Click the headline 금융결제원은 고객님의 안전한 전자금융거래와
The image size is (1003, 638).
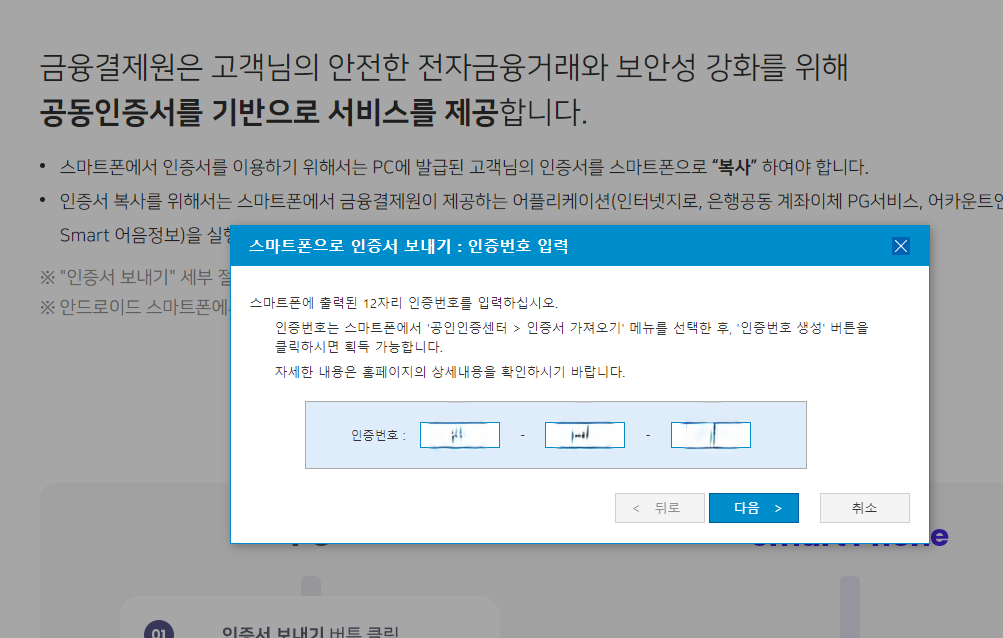click(444, 67)
